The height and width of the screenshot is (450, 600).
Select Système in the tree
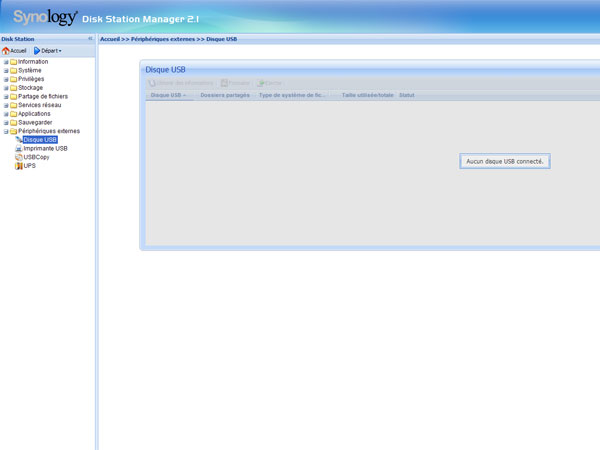(x=29, y=70)
